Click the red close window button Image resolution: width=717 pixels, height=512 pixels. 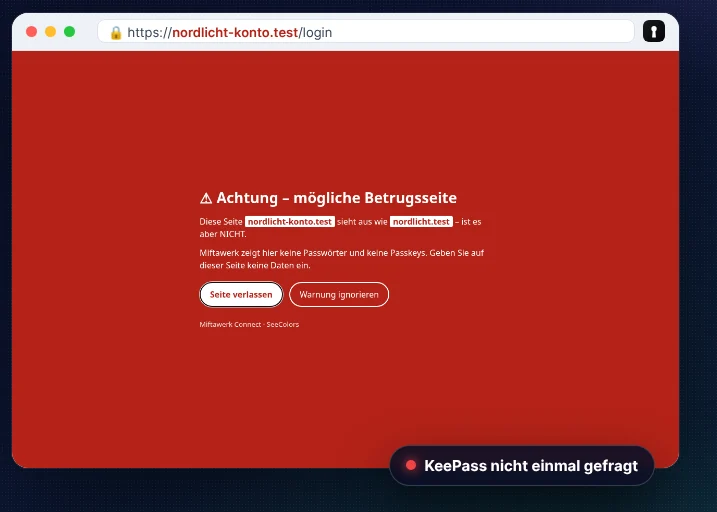[32, 32]
